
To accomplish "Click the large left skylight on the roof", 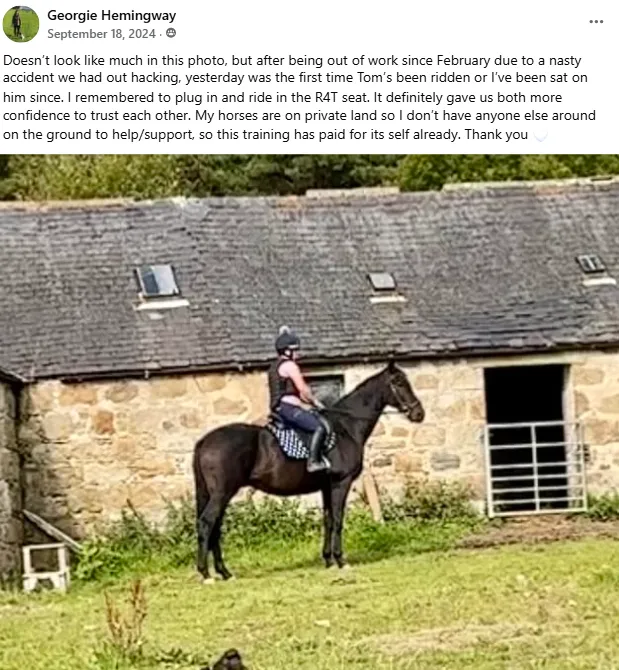I will coord(158,281).
